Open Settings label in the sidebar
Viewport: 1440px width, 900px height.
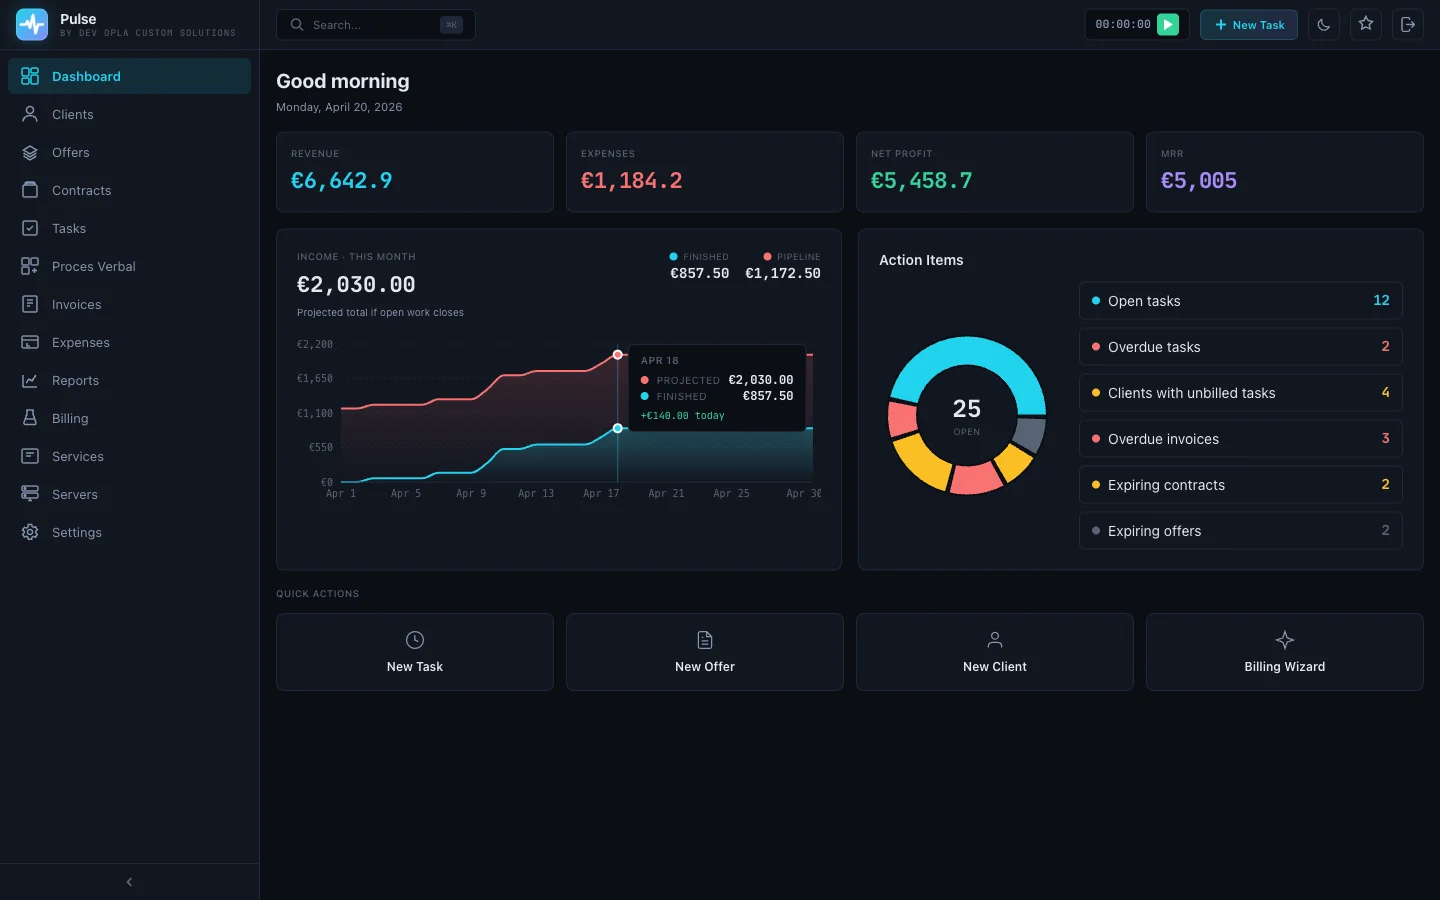tap(77, 533)
